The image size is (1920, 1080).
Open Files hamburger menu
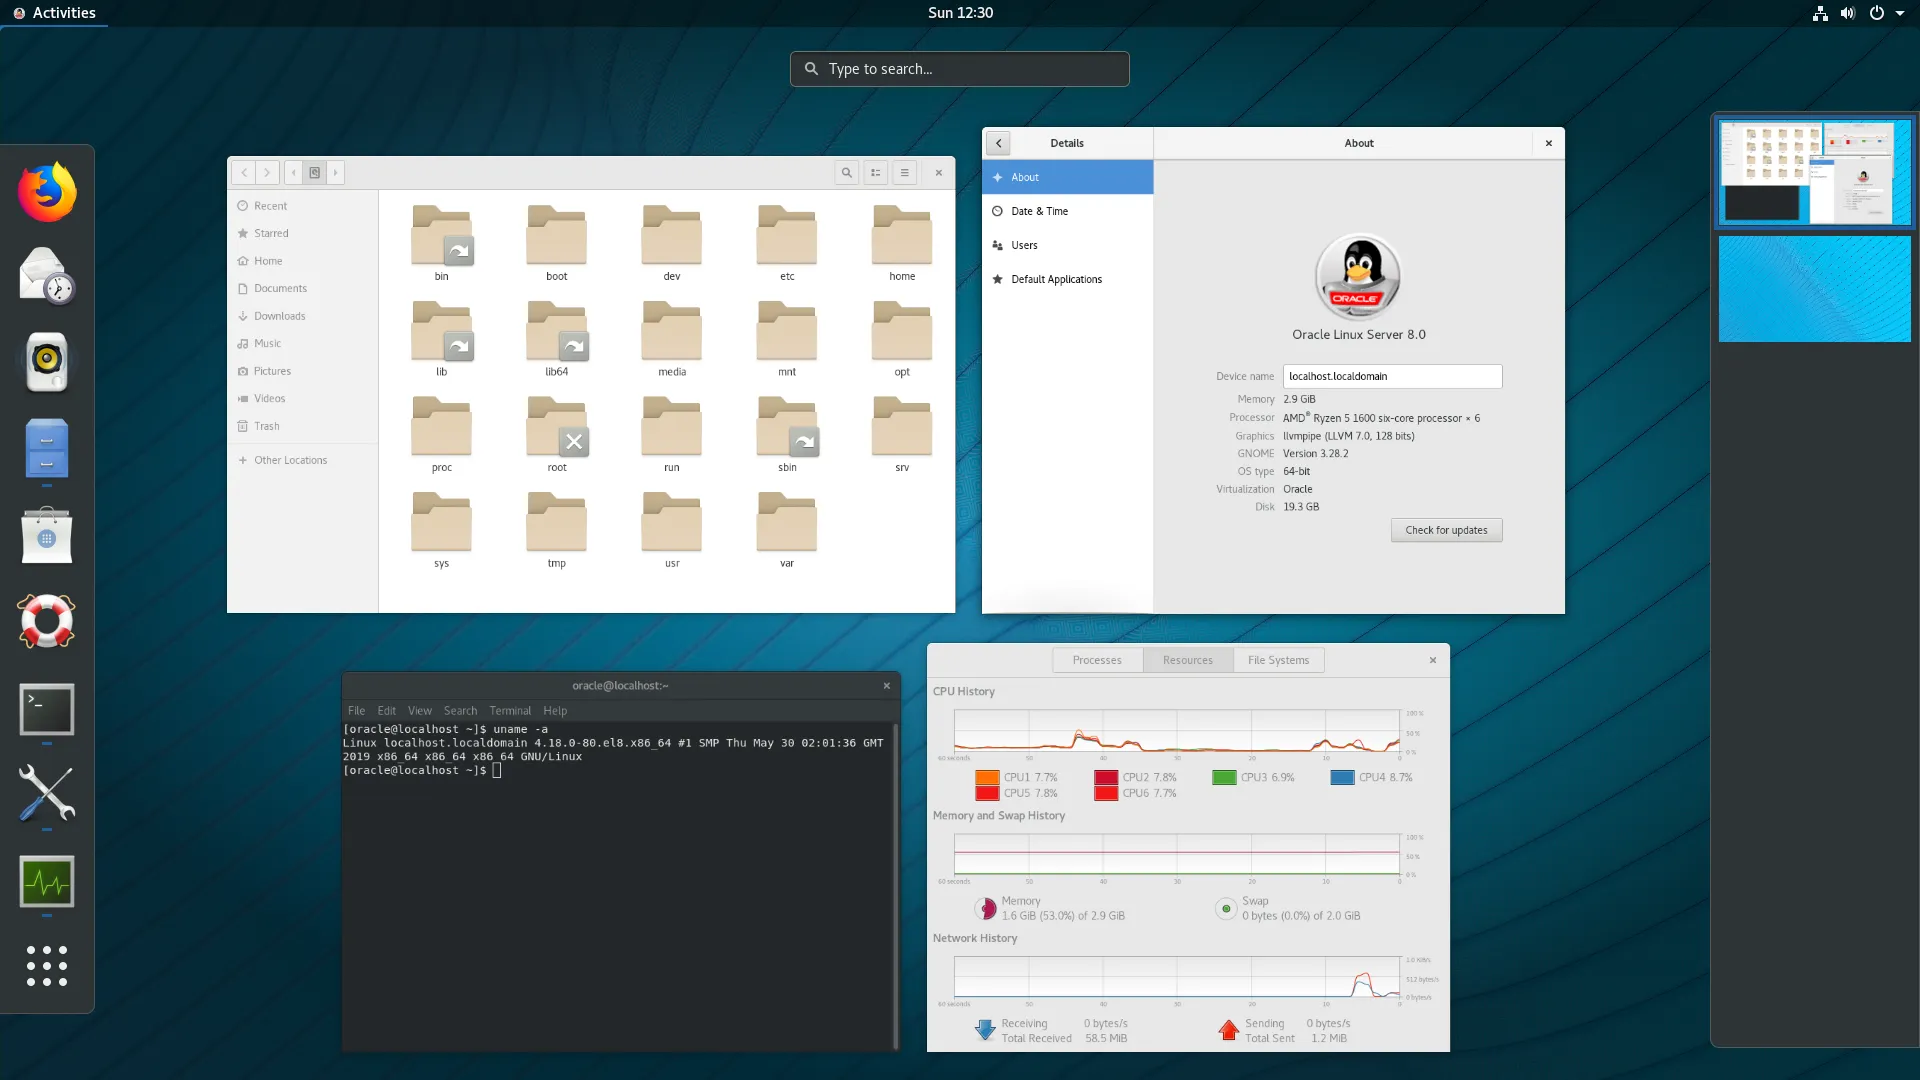[905, 172]
